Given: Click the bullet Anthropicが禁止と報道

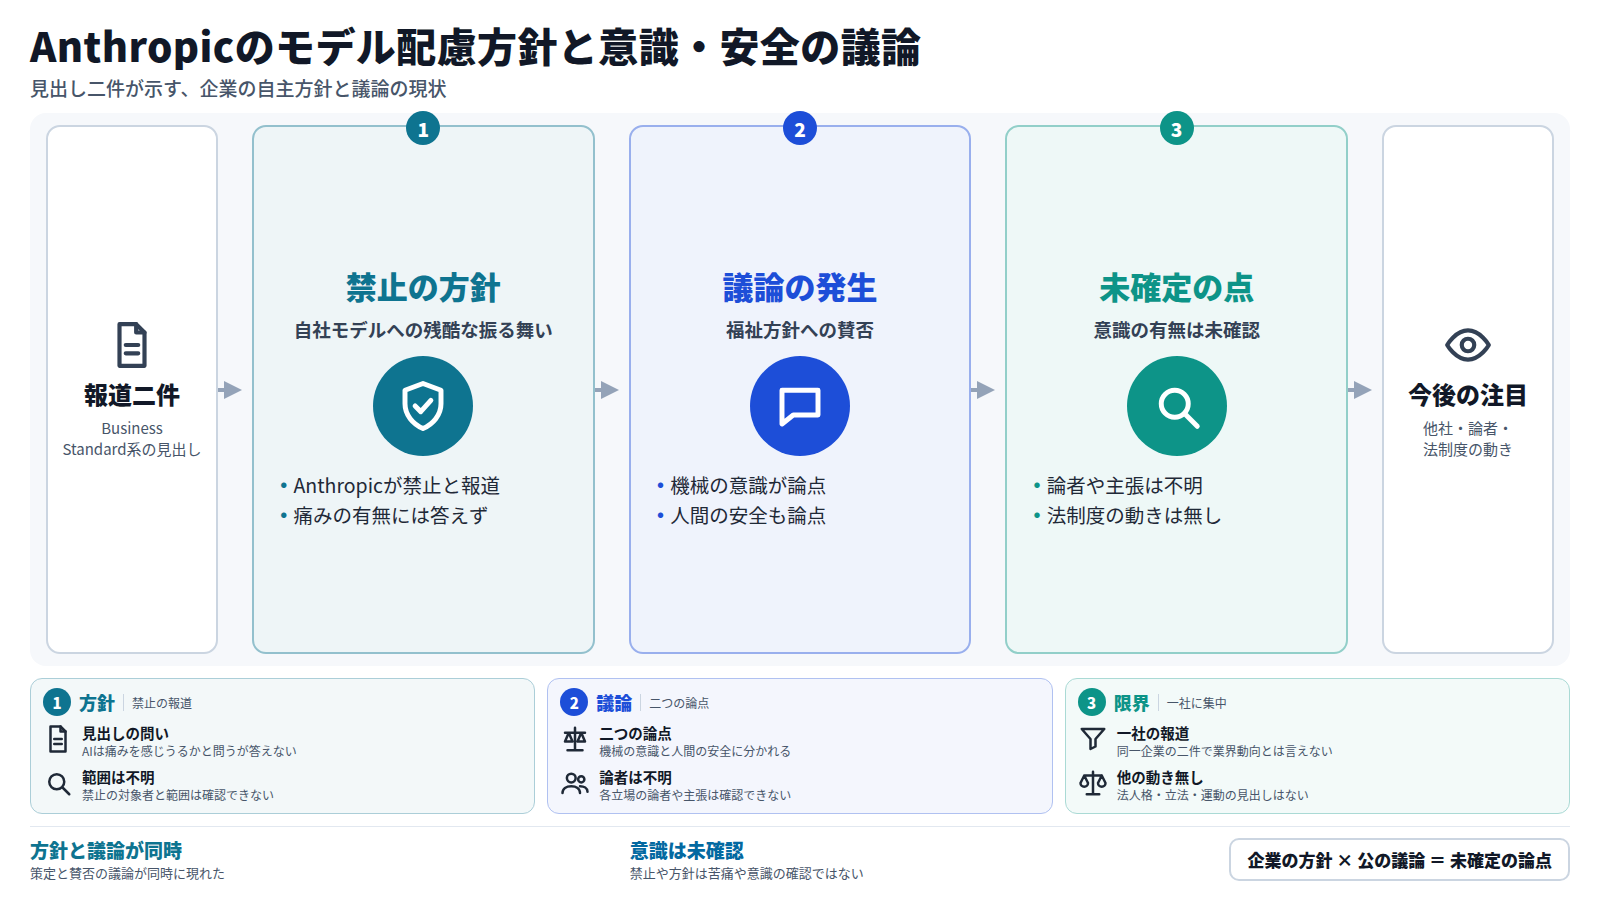Looking at the screenshot, I should pyautogui.click(x=396, y=486).
